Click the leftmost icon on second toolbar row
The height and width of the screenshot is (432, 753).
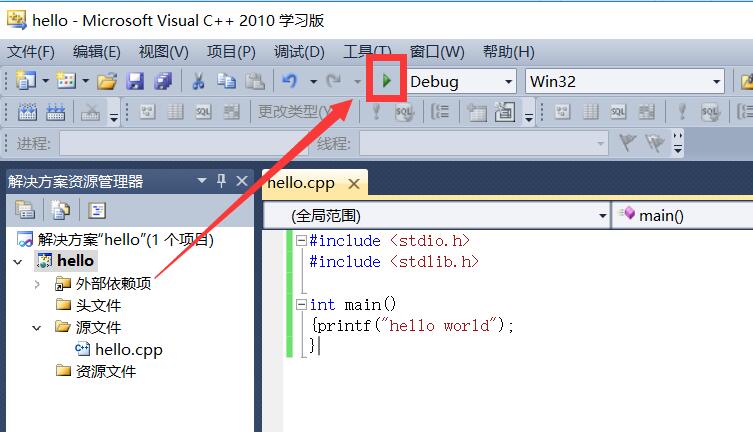[x=27, y=112]
